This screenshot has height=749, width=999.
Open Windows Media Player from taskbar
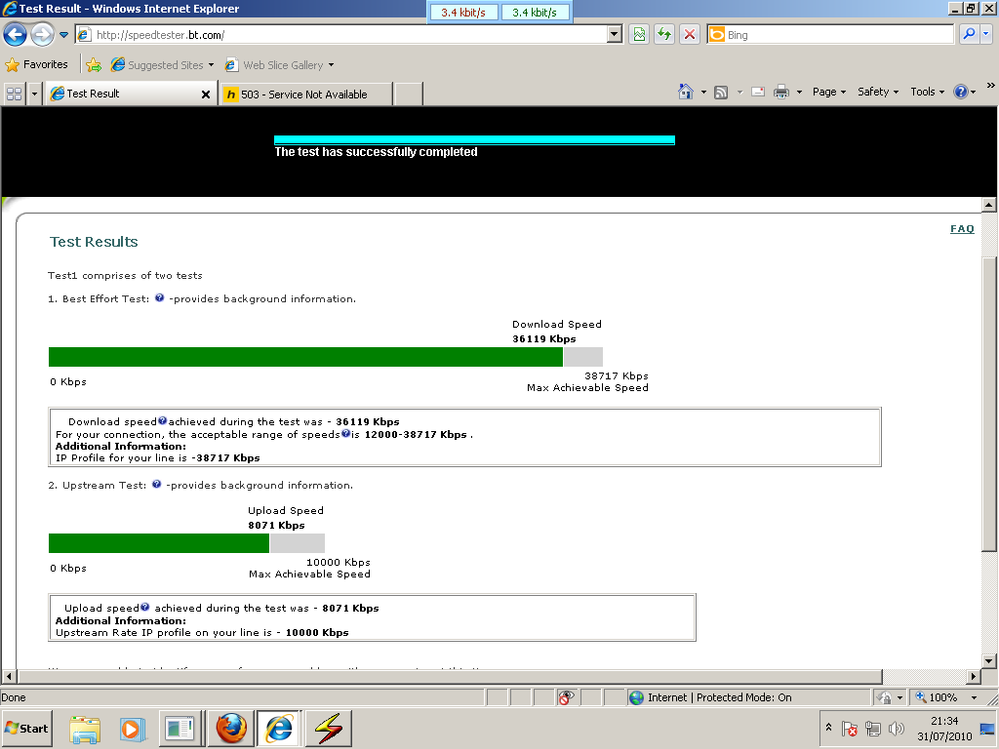click(x=133, y=728)
